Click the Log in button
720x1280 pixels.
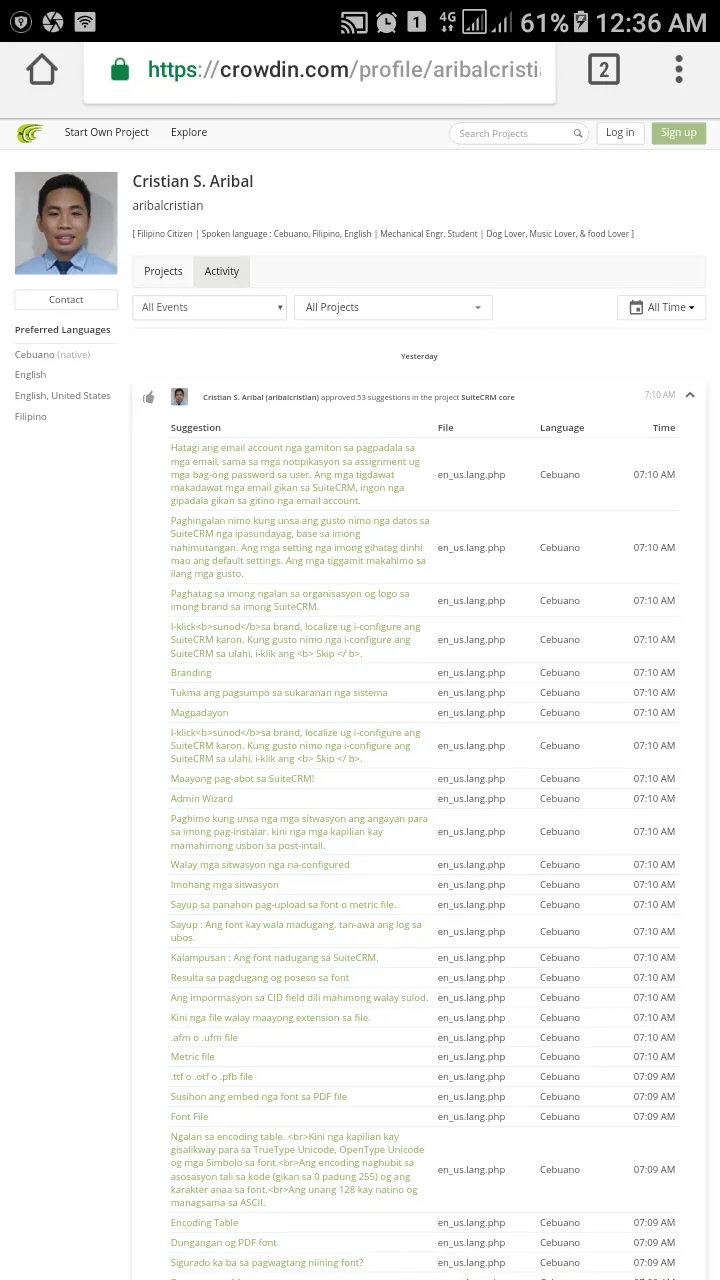pyautogui.click(x=620, y=132)
